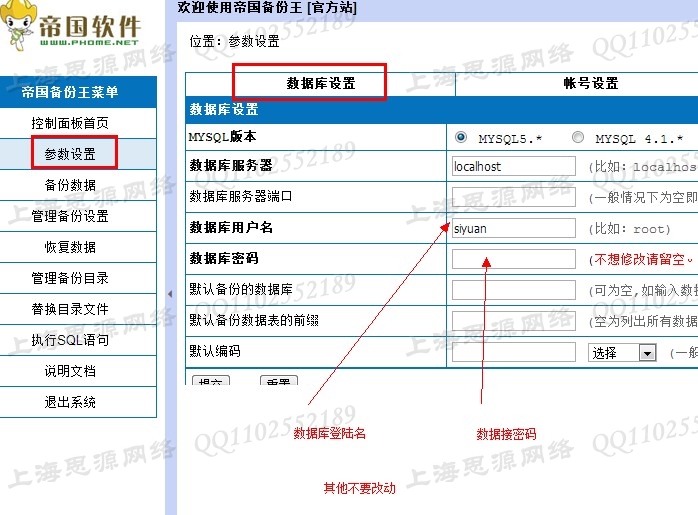The image size is (698, 515).
Task: Select MYSQL5.* version radio button
Action: coord(461,137)
